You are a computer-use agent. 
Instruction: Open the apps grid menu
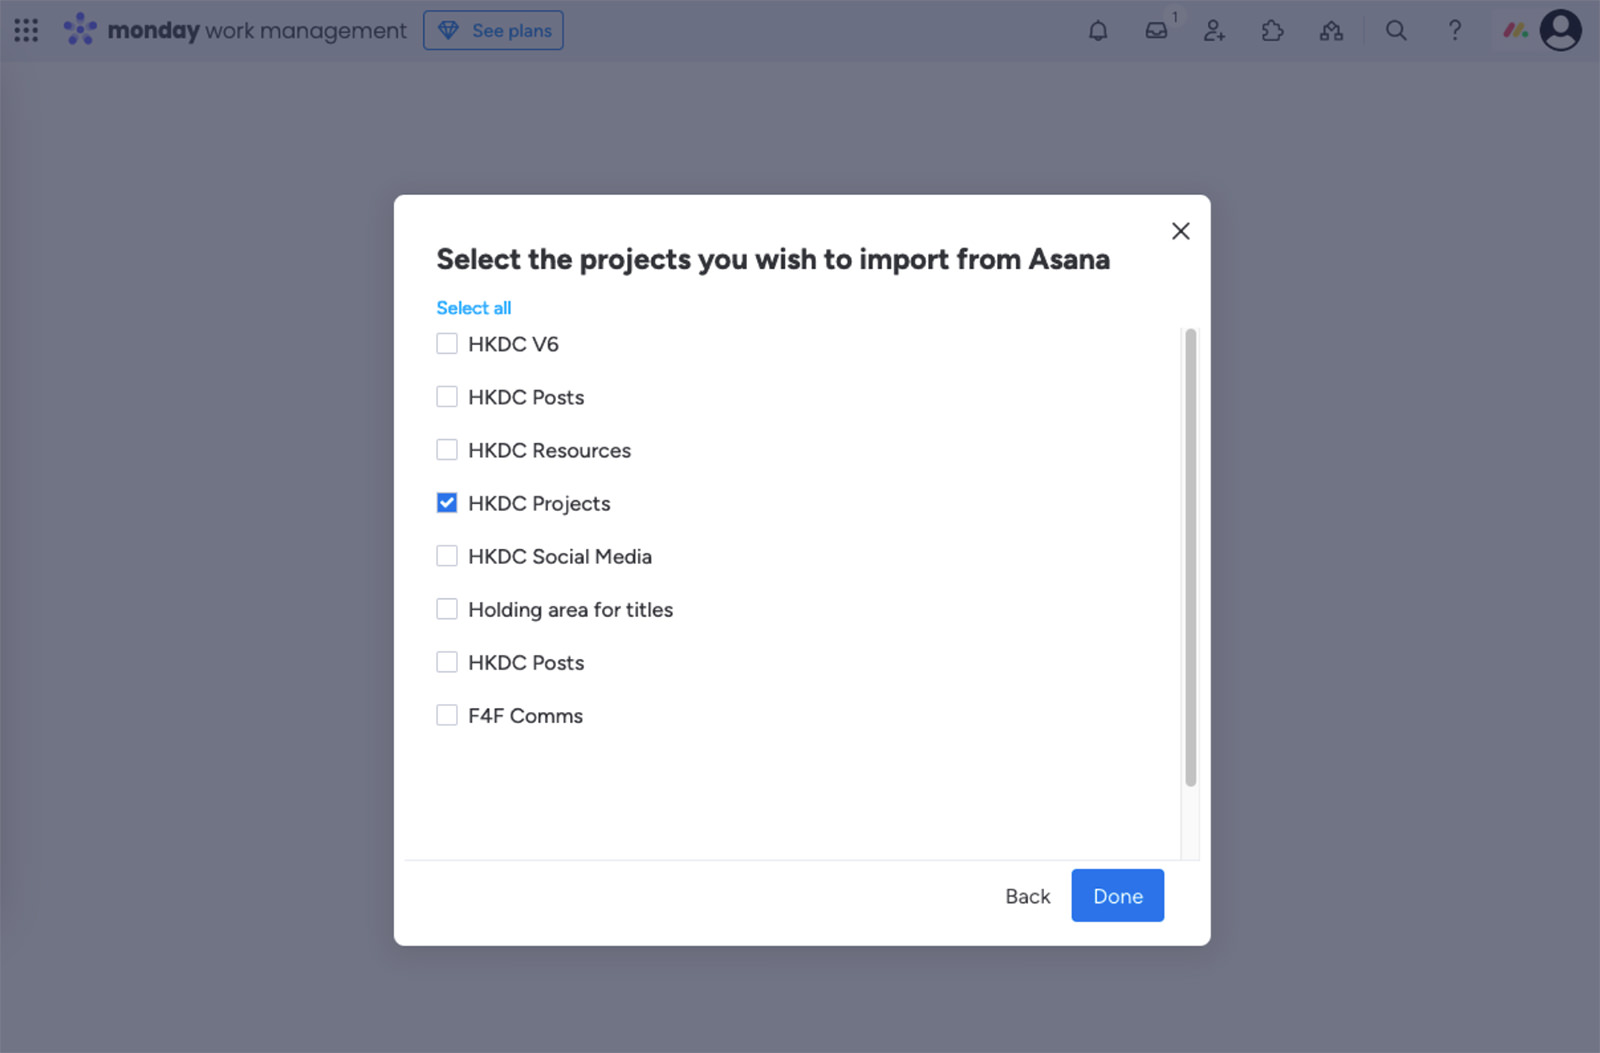(26, 30)
